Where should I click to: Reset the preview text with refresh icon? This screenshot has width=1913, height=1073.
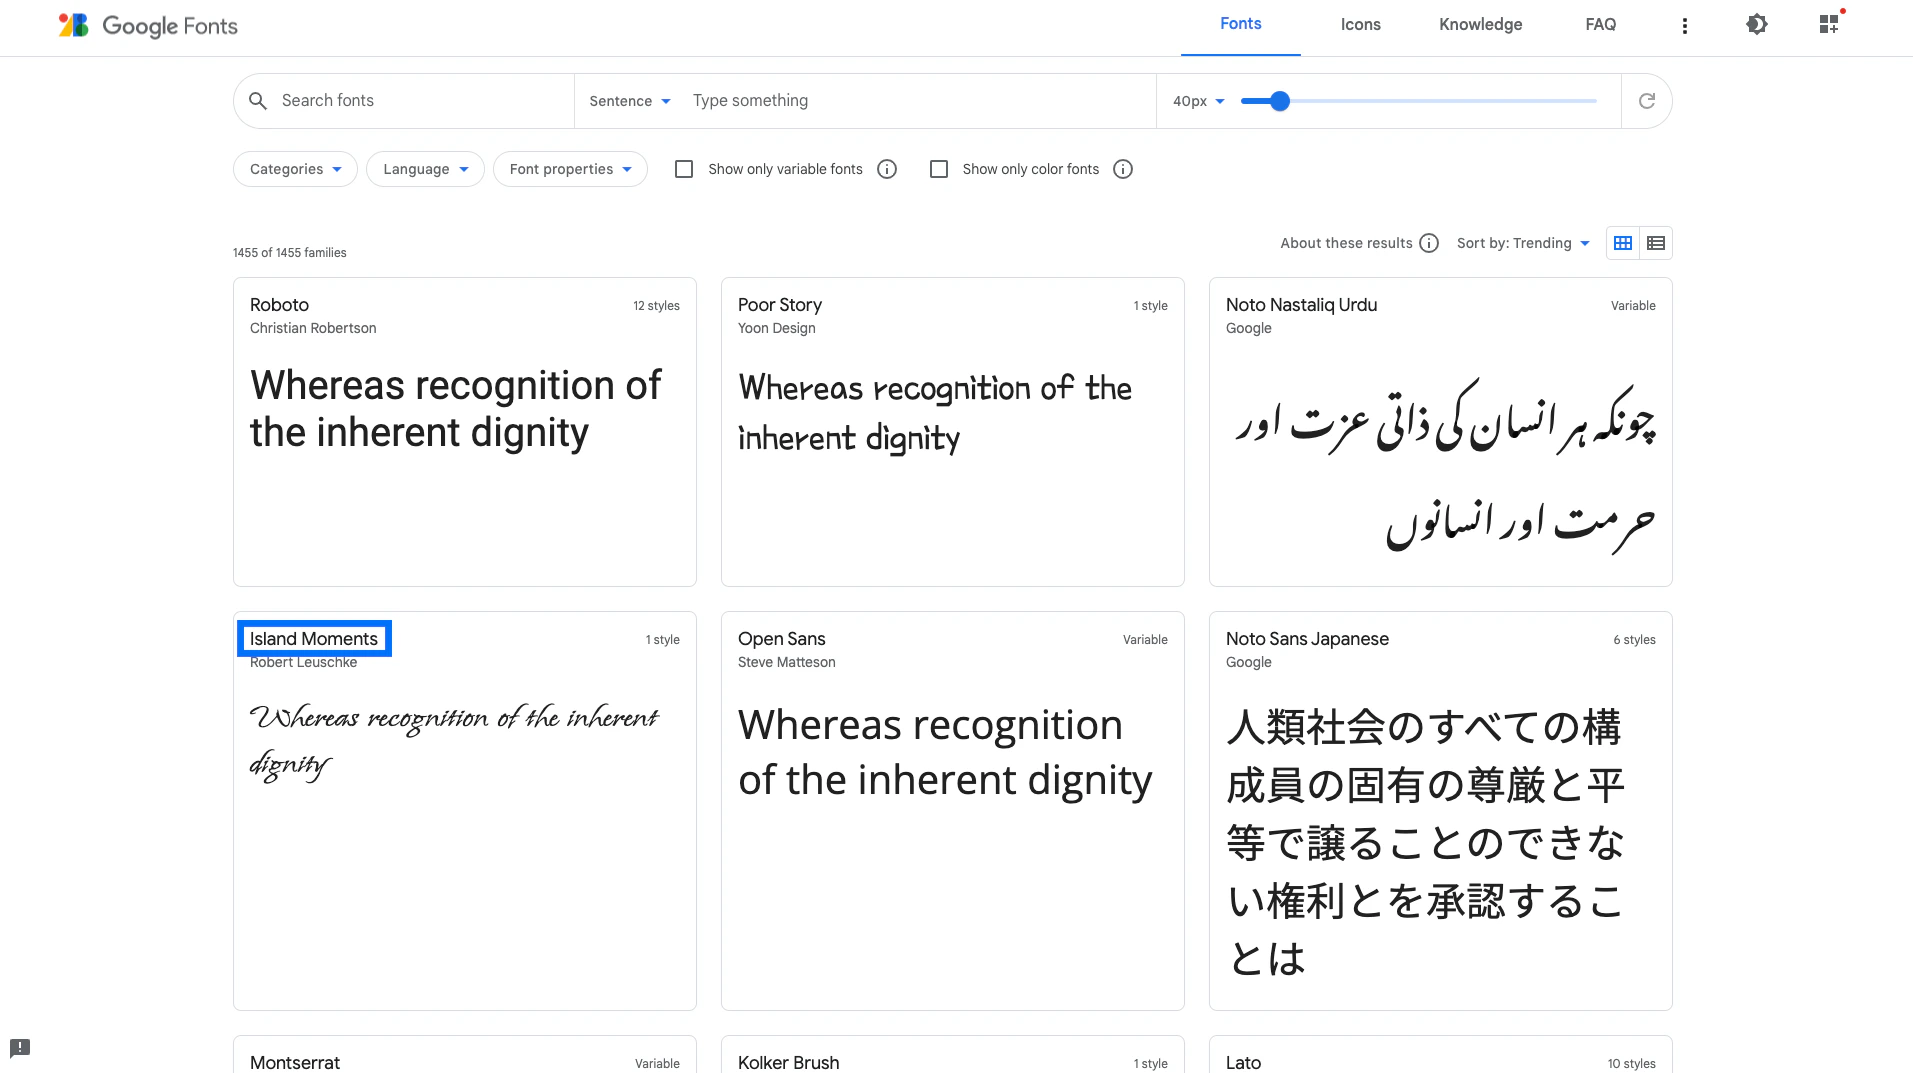click(x=1645, y=100)
